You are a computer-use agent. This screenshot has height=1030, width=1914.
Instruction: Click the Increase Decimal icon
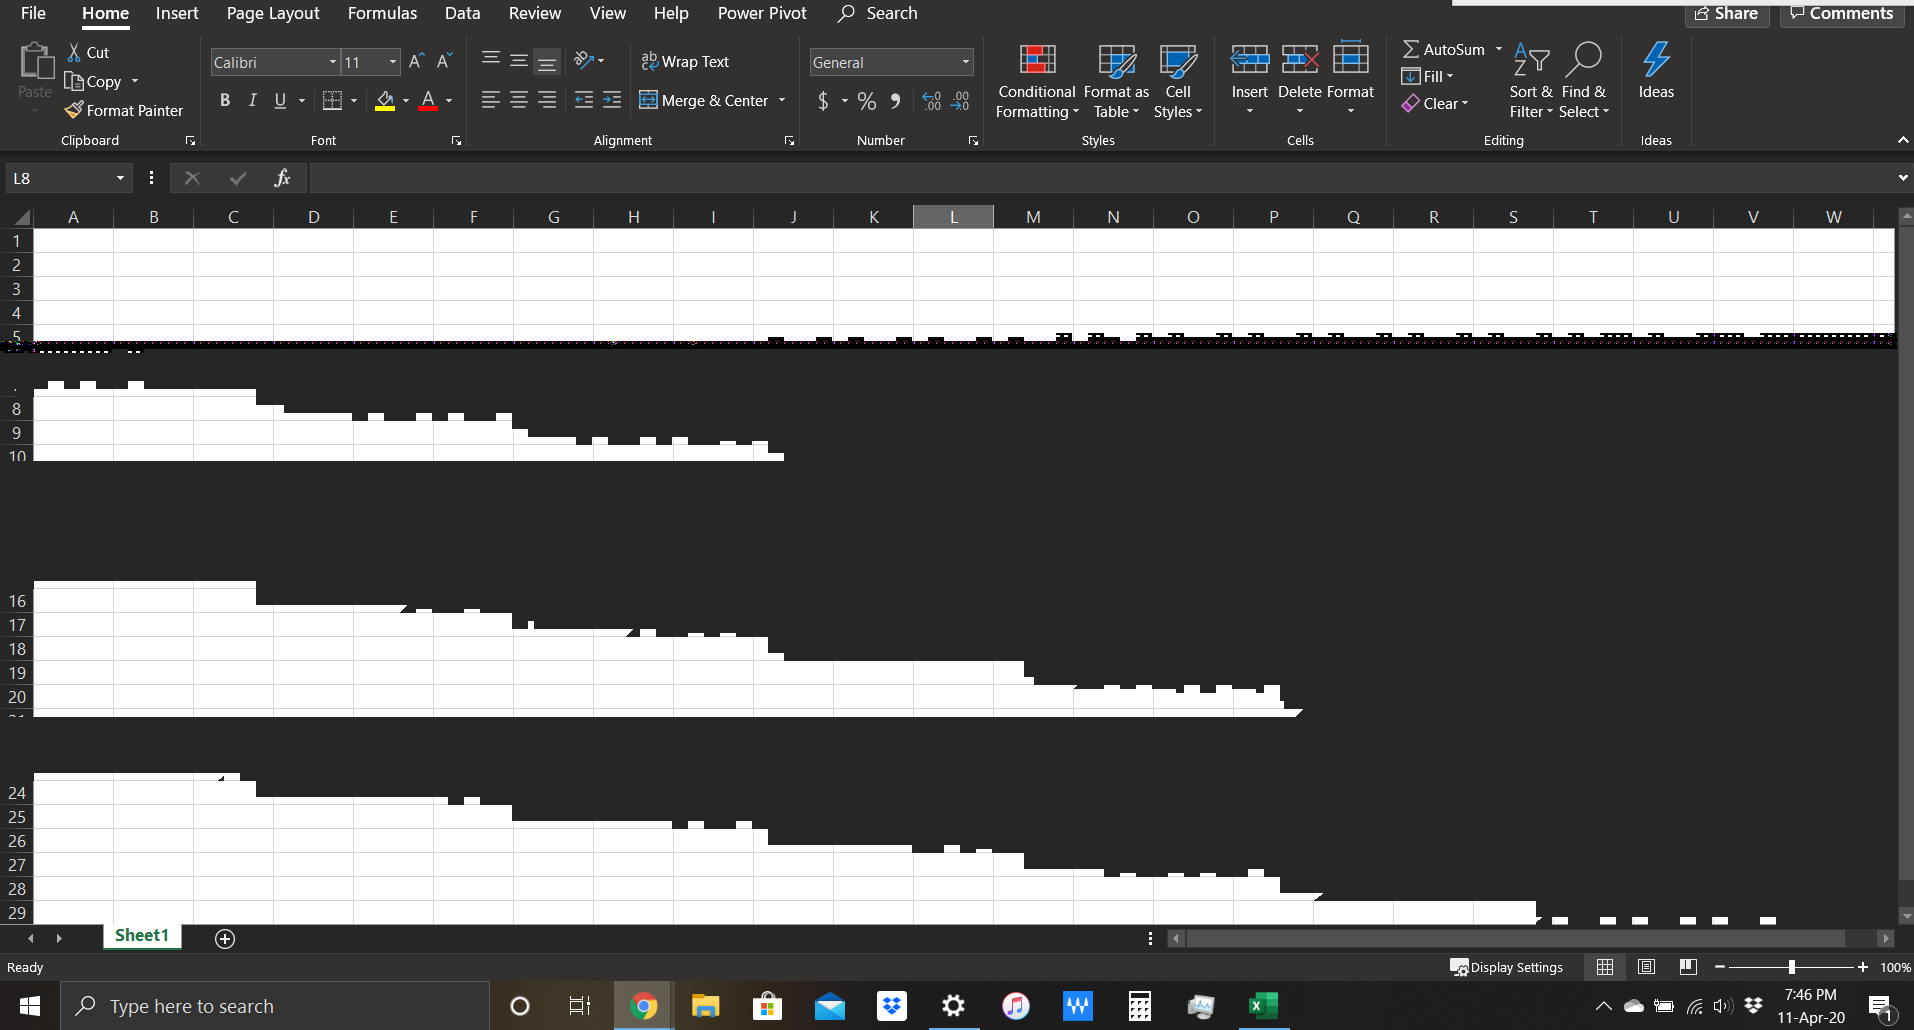932,101
